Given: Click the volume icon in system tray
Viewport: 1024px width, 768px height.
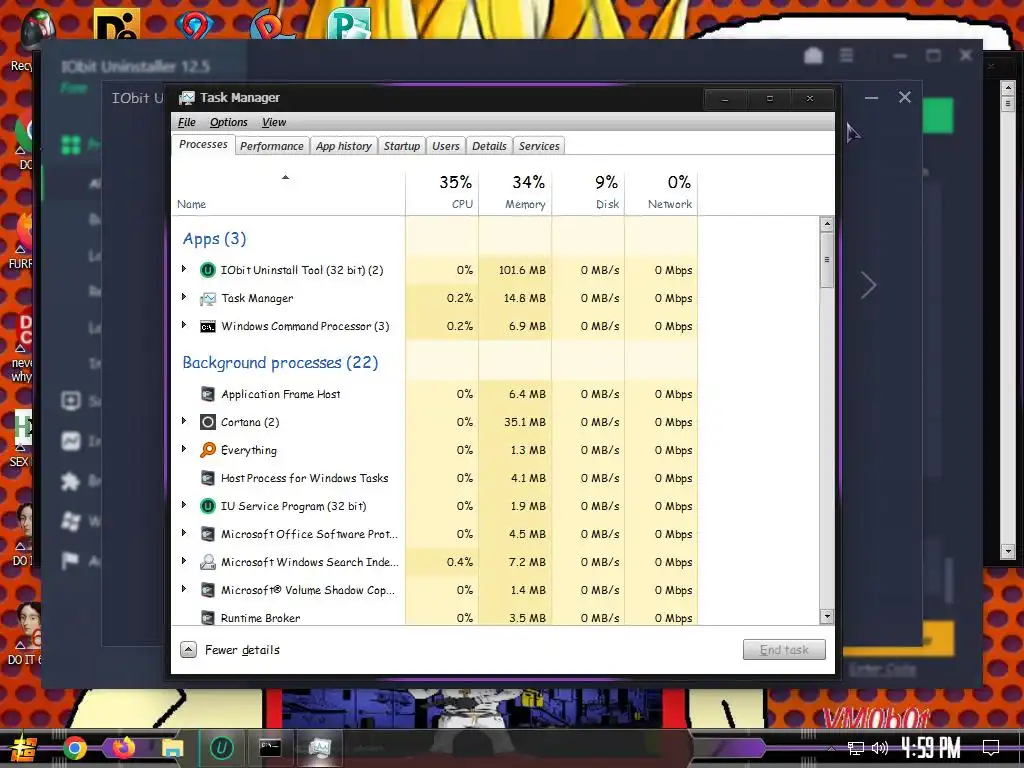Looking at the screenshot, I should (880, 748).
